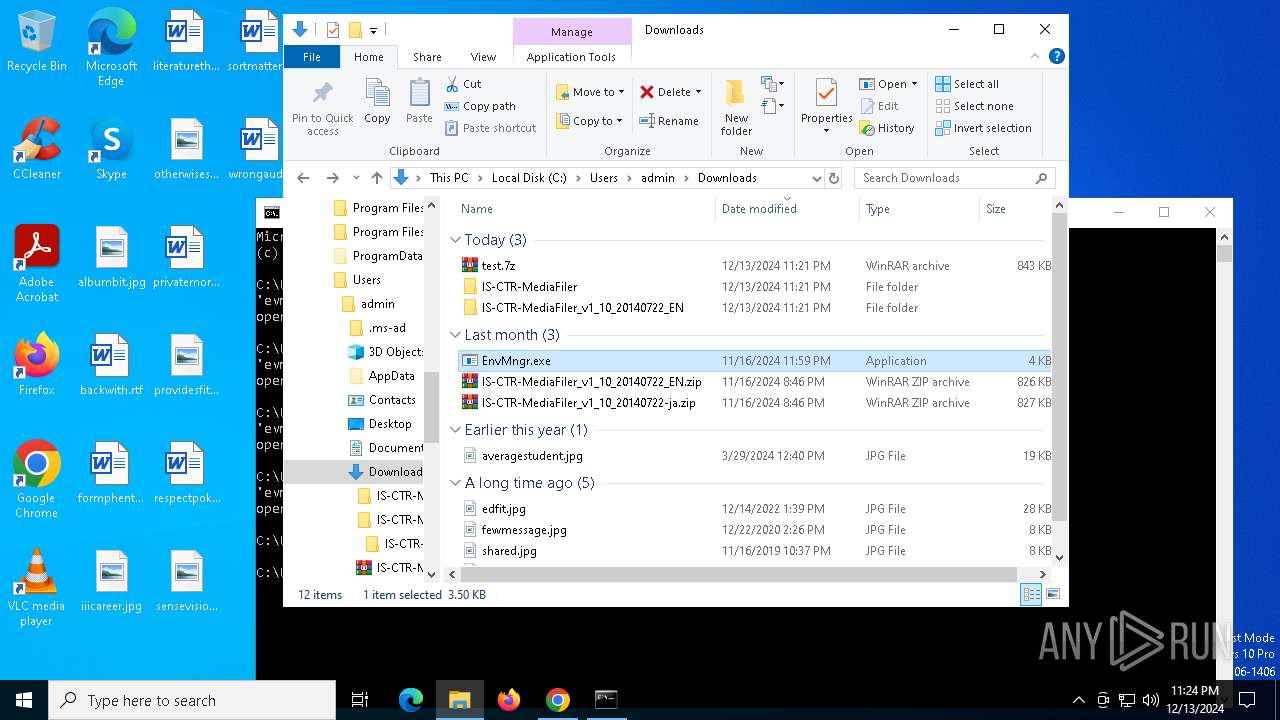Click Users in the address breadcrumb
Image resolution: width=1280 pixels, height=720 pixels.
pyautogui.click(x=603, y=178)
